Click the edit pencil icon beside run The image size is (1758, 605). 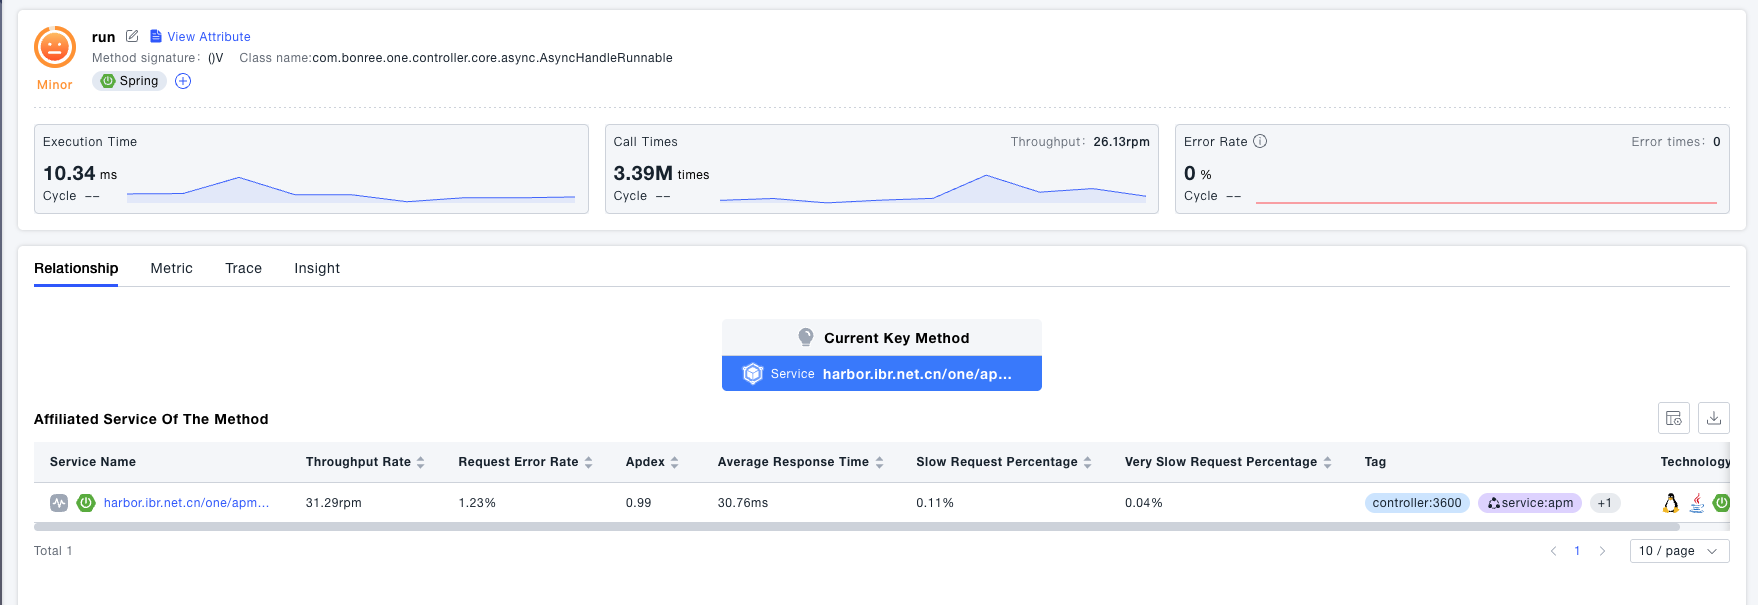[x=132, y=36]
